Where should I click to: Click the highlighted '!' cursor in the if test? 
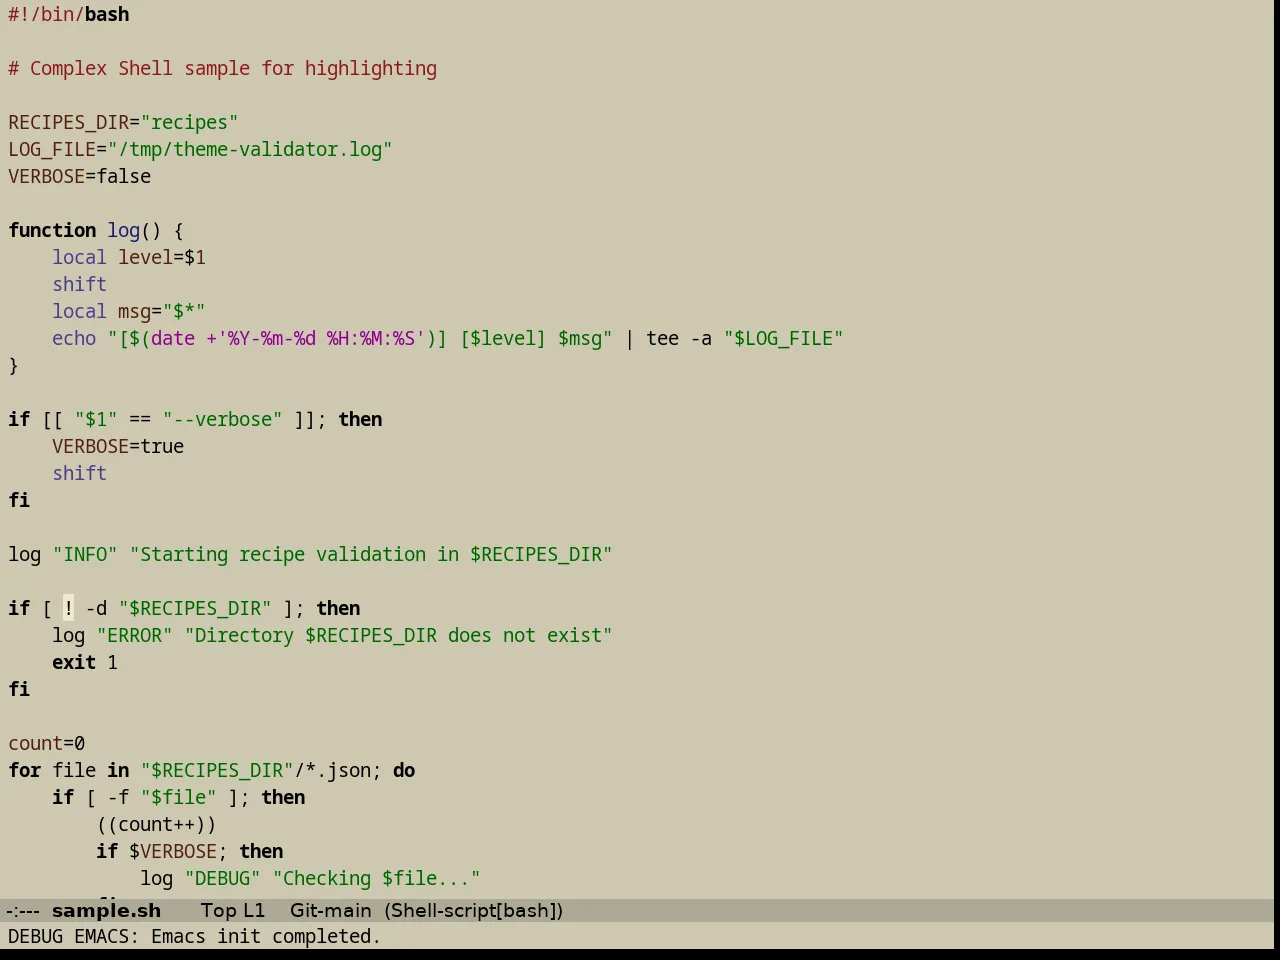pos(68,608)
